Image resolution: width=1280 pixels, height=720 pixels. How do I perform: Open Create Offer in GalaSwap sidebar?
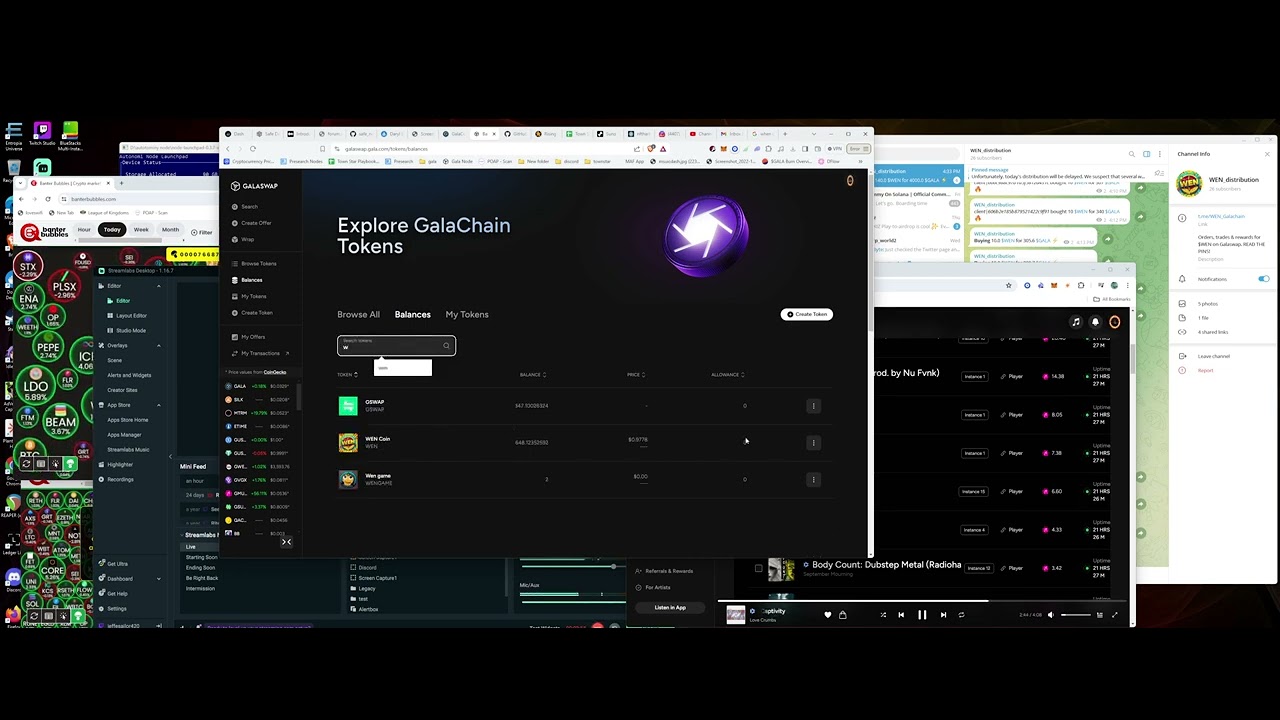pyautogui.click(x=252, y=223)
